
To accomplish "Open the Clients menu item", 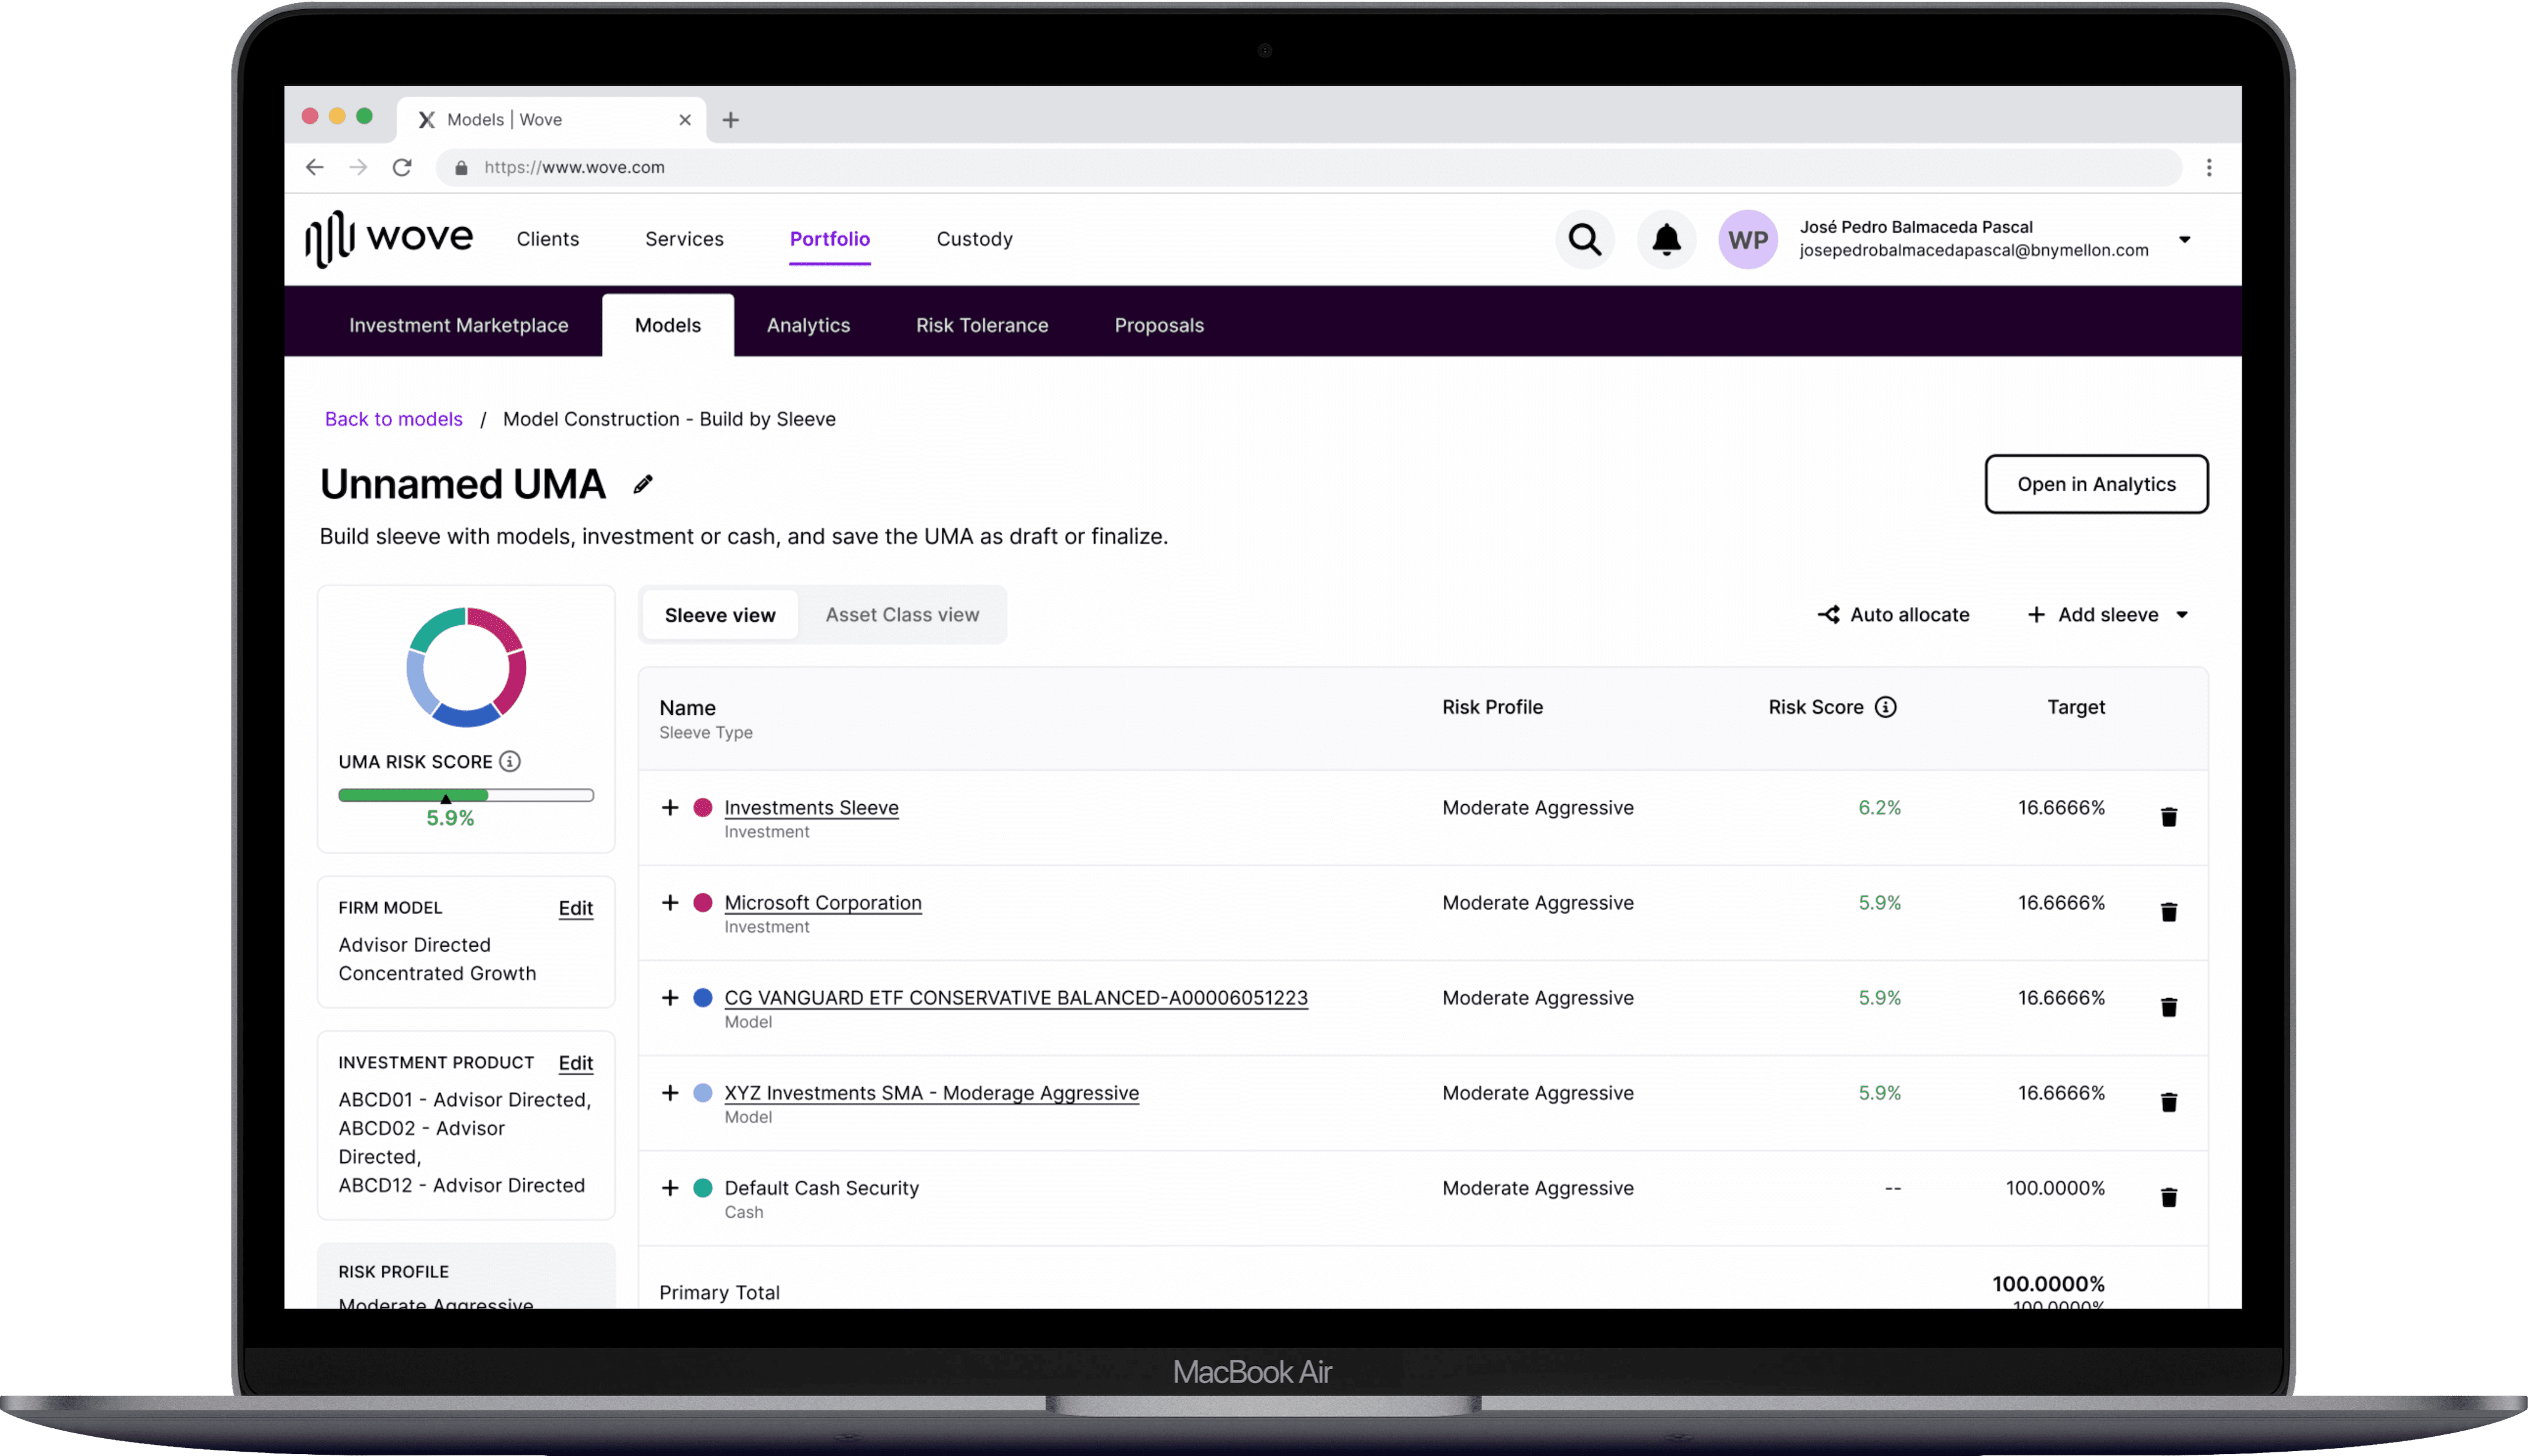I will click(x=547, y=239).
